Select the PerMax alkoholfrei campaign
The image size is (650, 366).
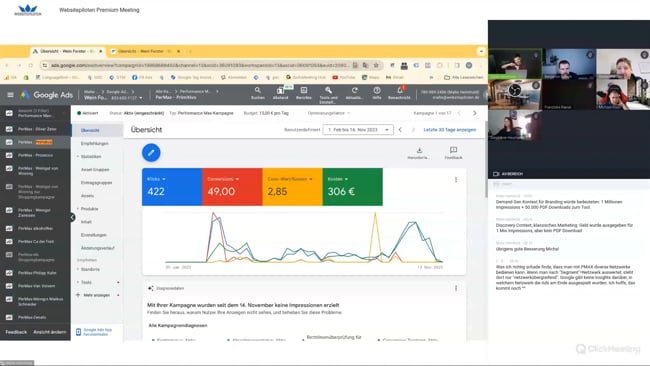[35, 228]
